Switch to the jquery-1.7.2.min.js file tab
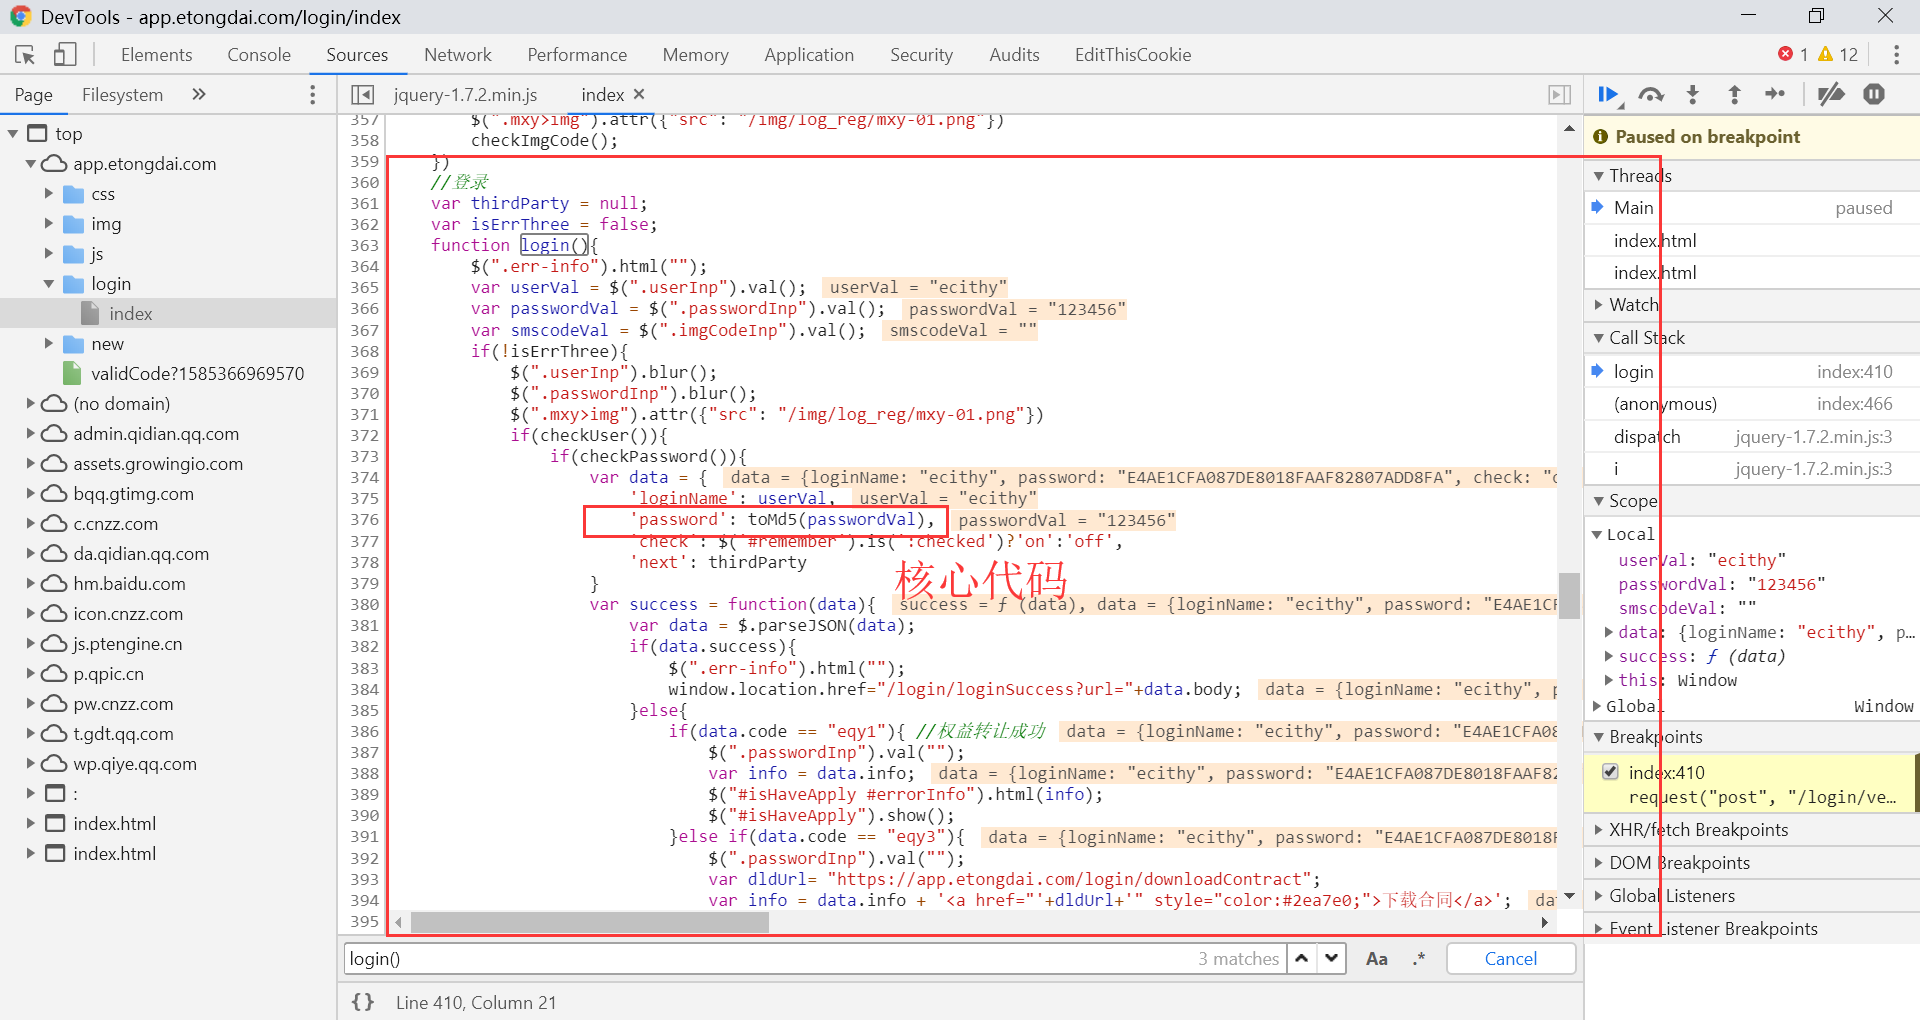Screen dimensions: 1920x1020 click(x=465, y=95)
